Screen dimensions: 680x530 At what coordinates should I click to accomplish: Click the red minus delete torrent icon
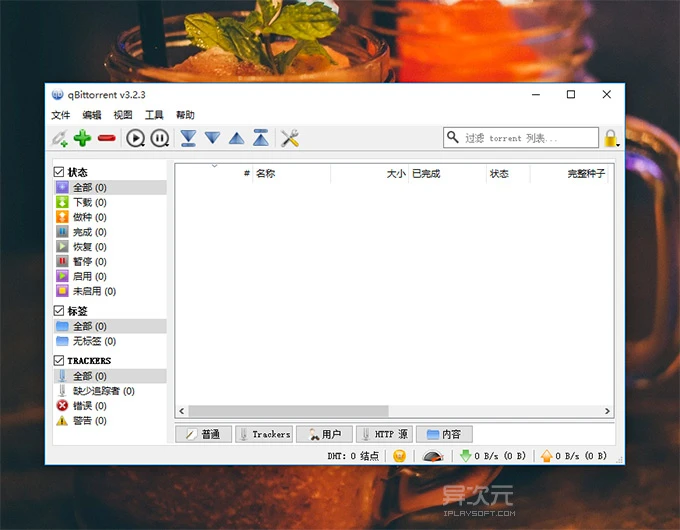click(x=107, y=138)
